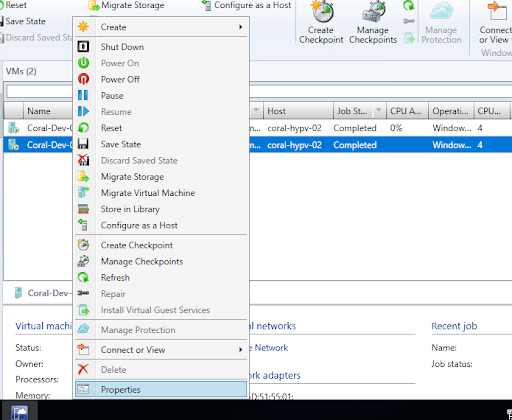Click the 0% CPU average cell
This screenshot has height=420, width=512.
coord(396,128)
